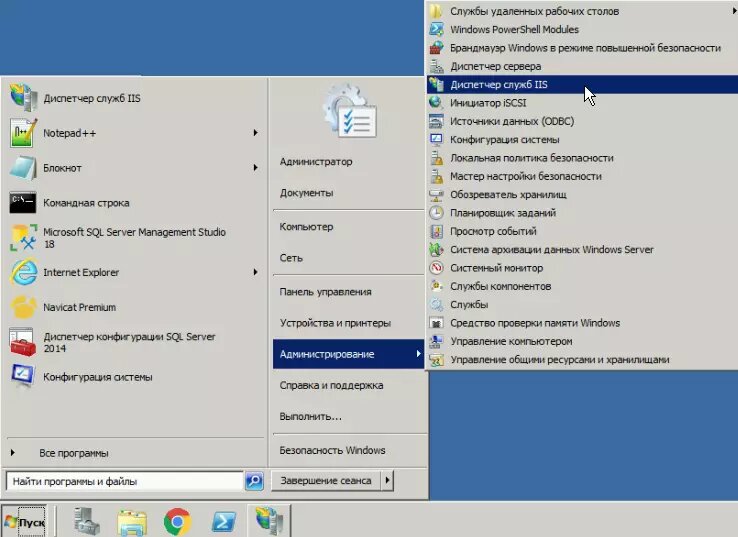This screenshot has height=537, width=738.
Task: Expand the Администрирование submenu arrow
Action: click(418, 353)
